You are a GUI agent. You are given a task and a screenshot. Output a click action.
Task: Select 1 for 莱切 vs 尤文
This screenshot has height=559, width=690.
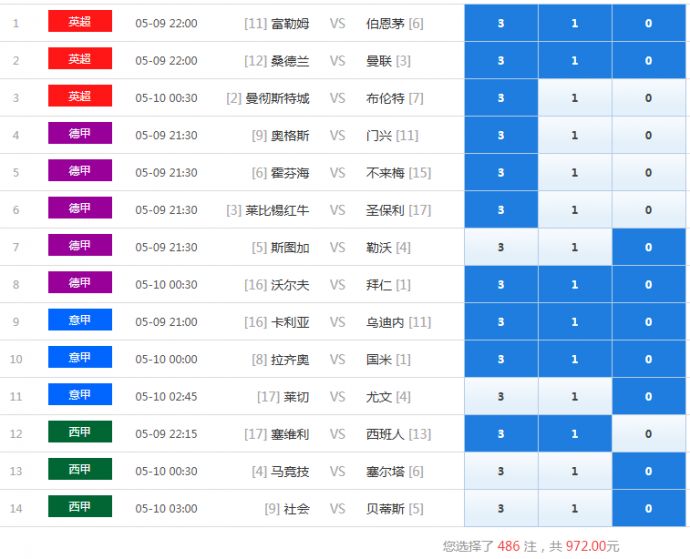tap(575, 396)
